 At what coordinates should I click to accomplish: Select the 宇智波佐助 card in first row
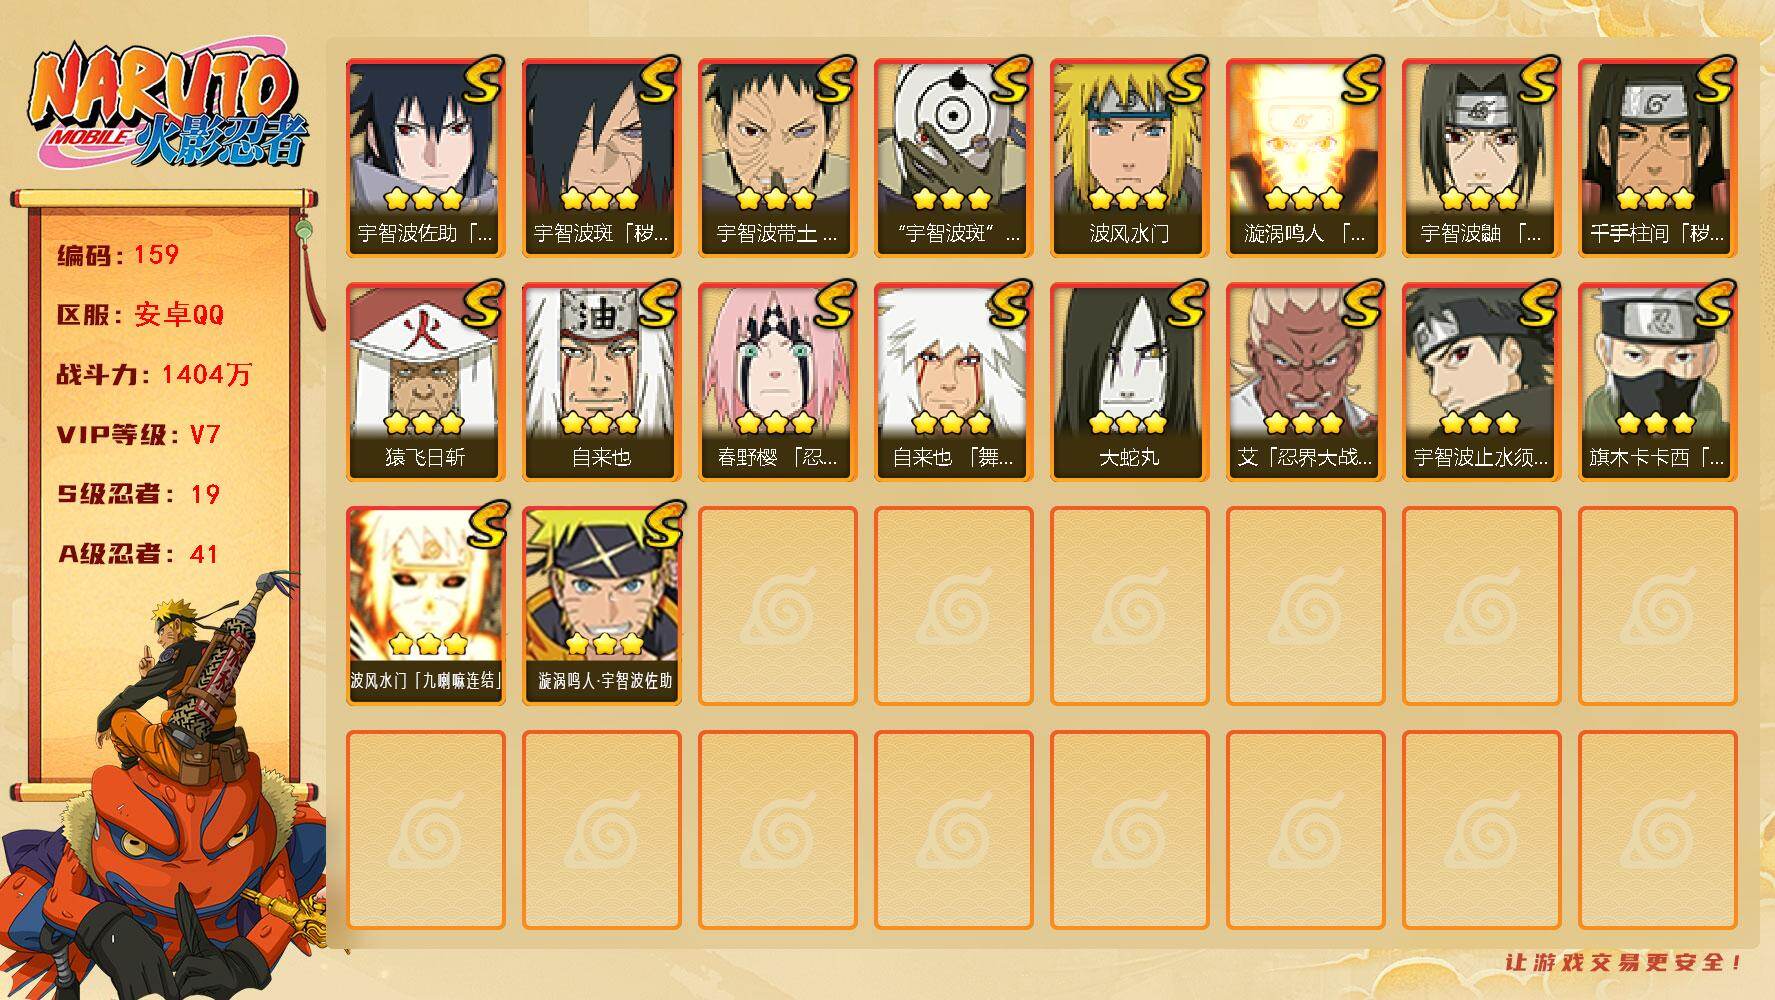[425, 158]
